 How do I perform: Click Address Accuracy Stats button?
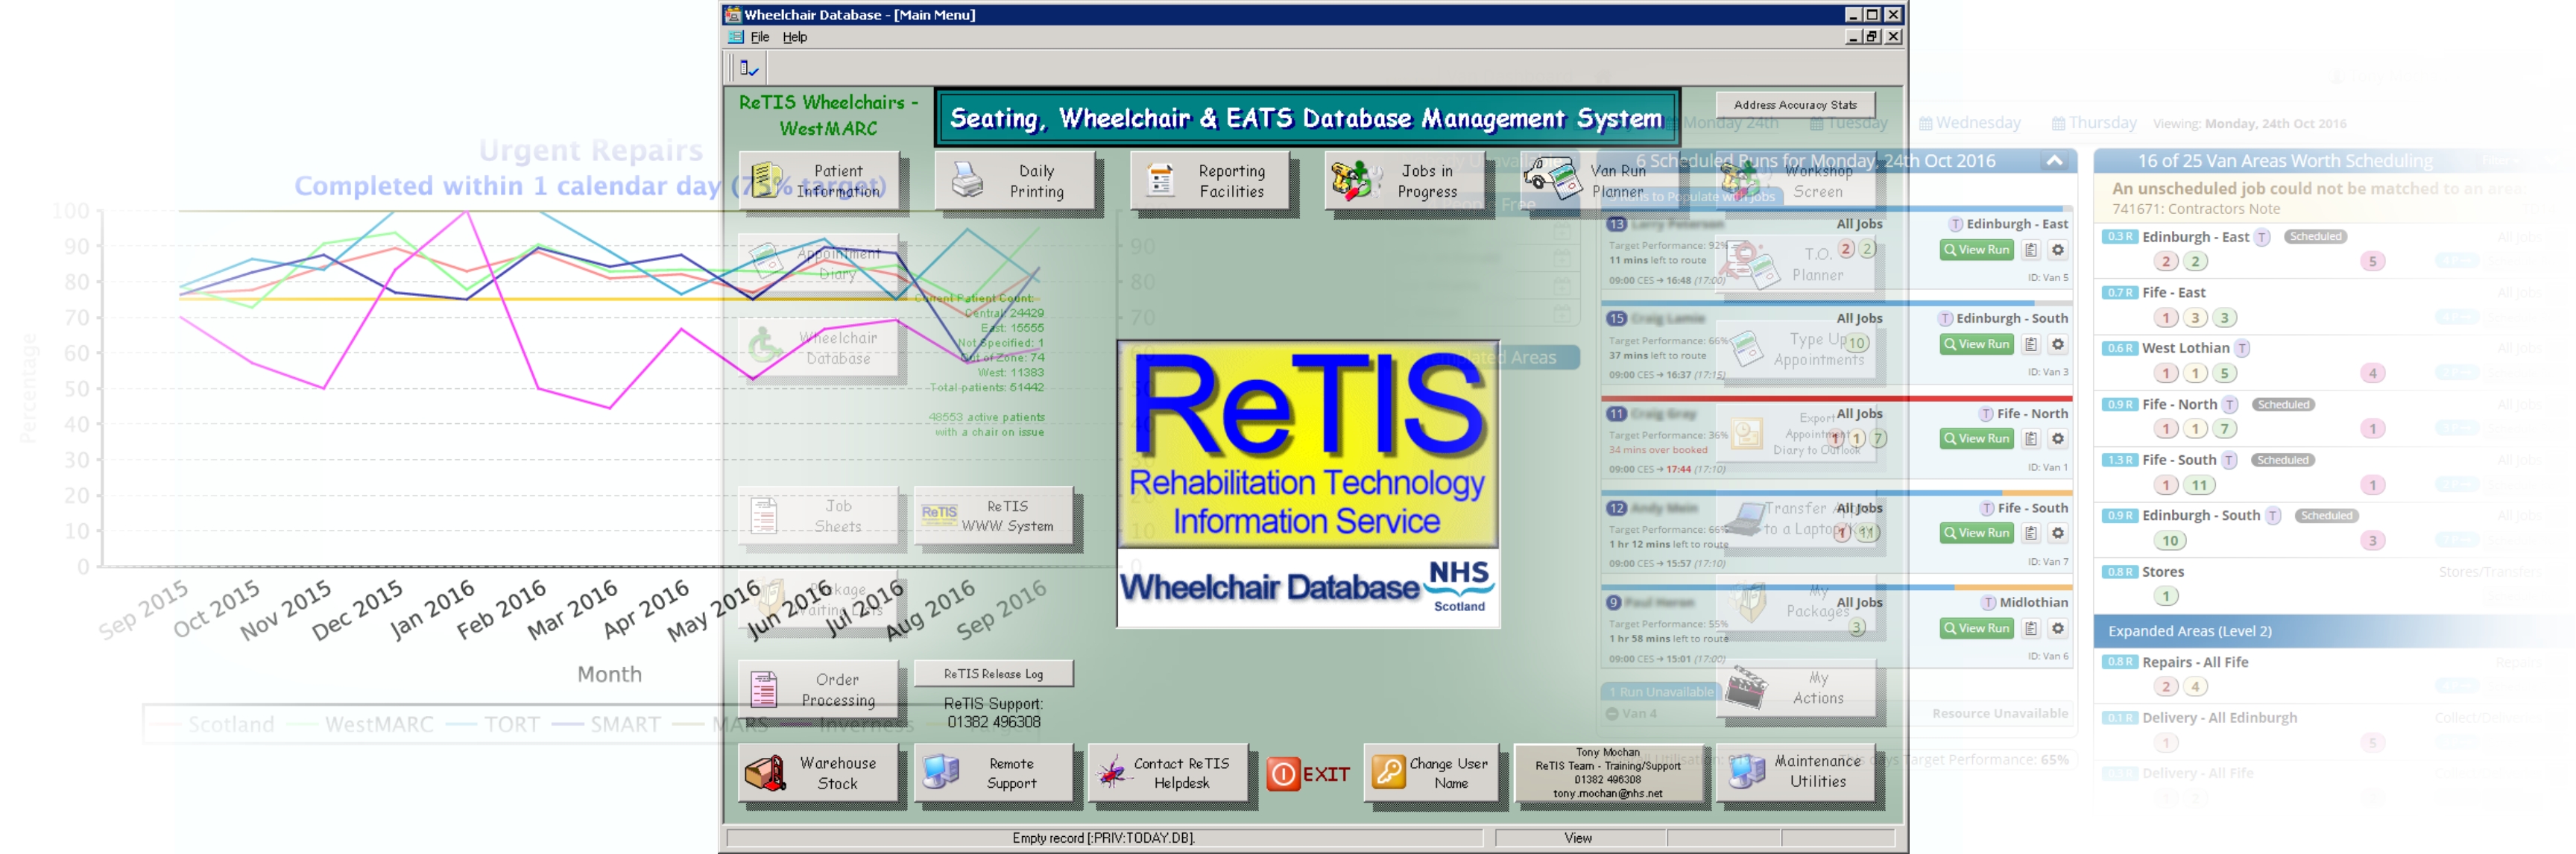click(1795, 104)
